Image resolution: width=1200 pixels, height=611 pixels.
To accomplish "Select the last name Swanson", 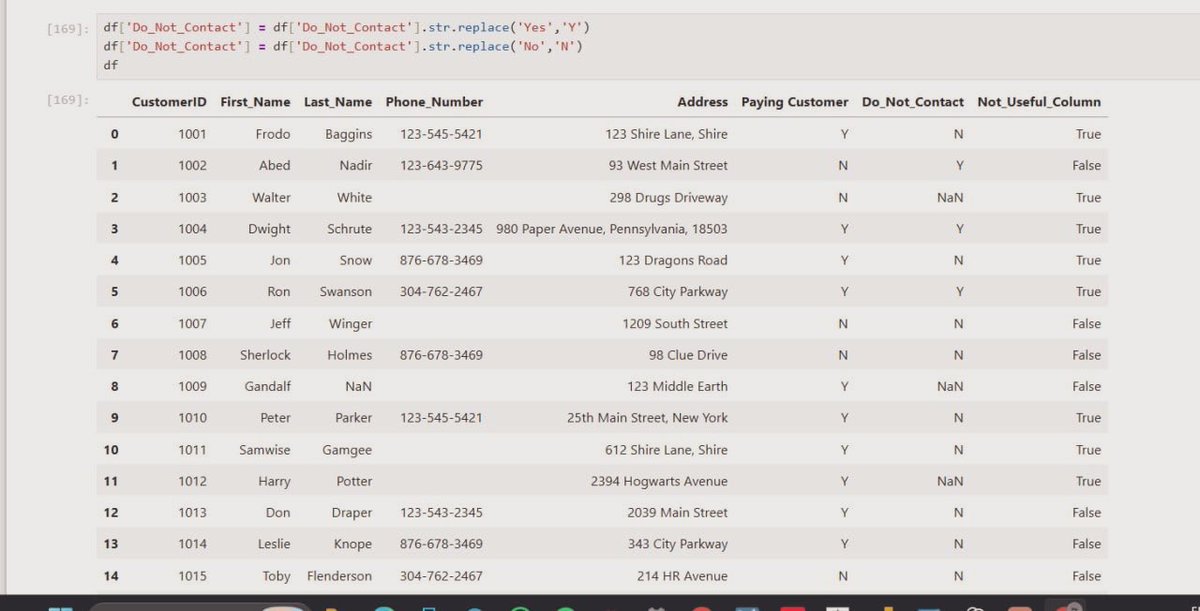I will 346,292.
